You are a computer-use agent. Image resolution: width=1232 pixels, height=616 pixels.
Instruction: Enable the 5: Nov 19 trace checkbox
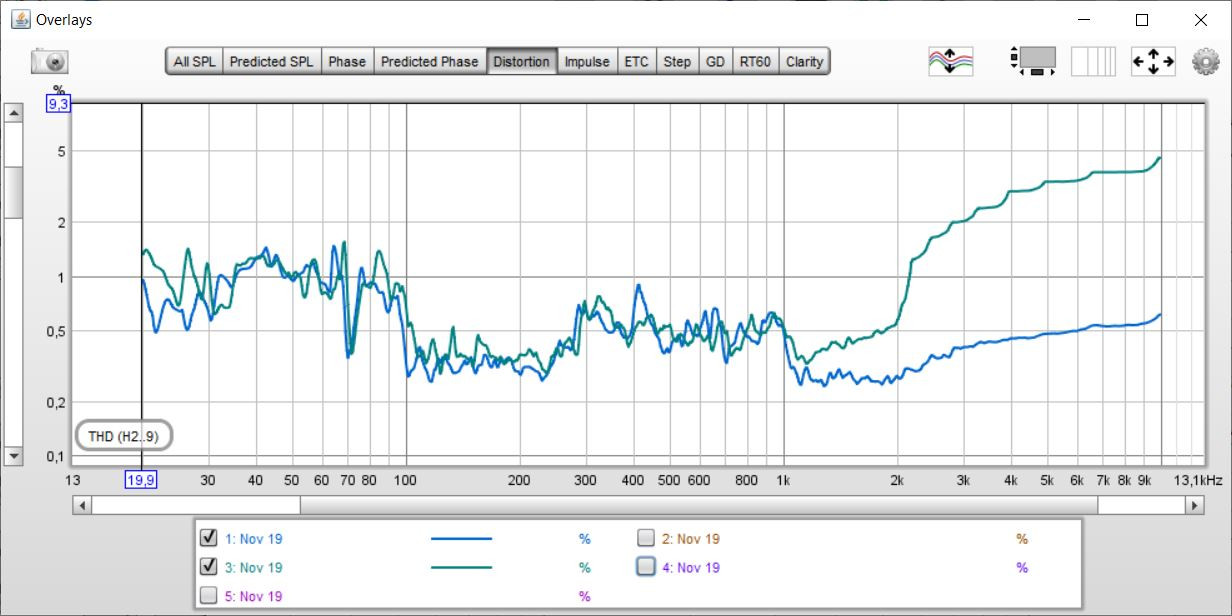(209, 596)
